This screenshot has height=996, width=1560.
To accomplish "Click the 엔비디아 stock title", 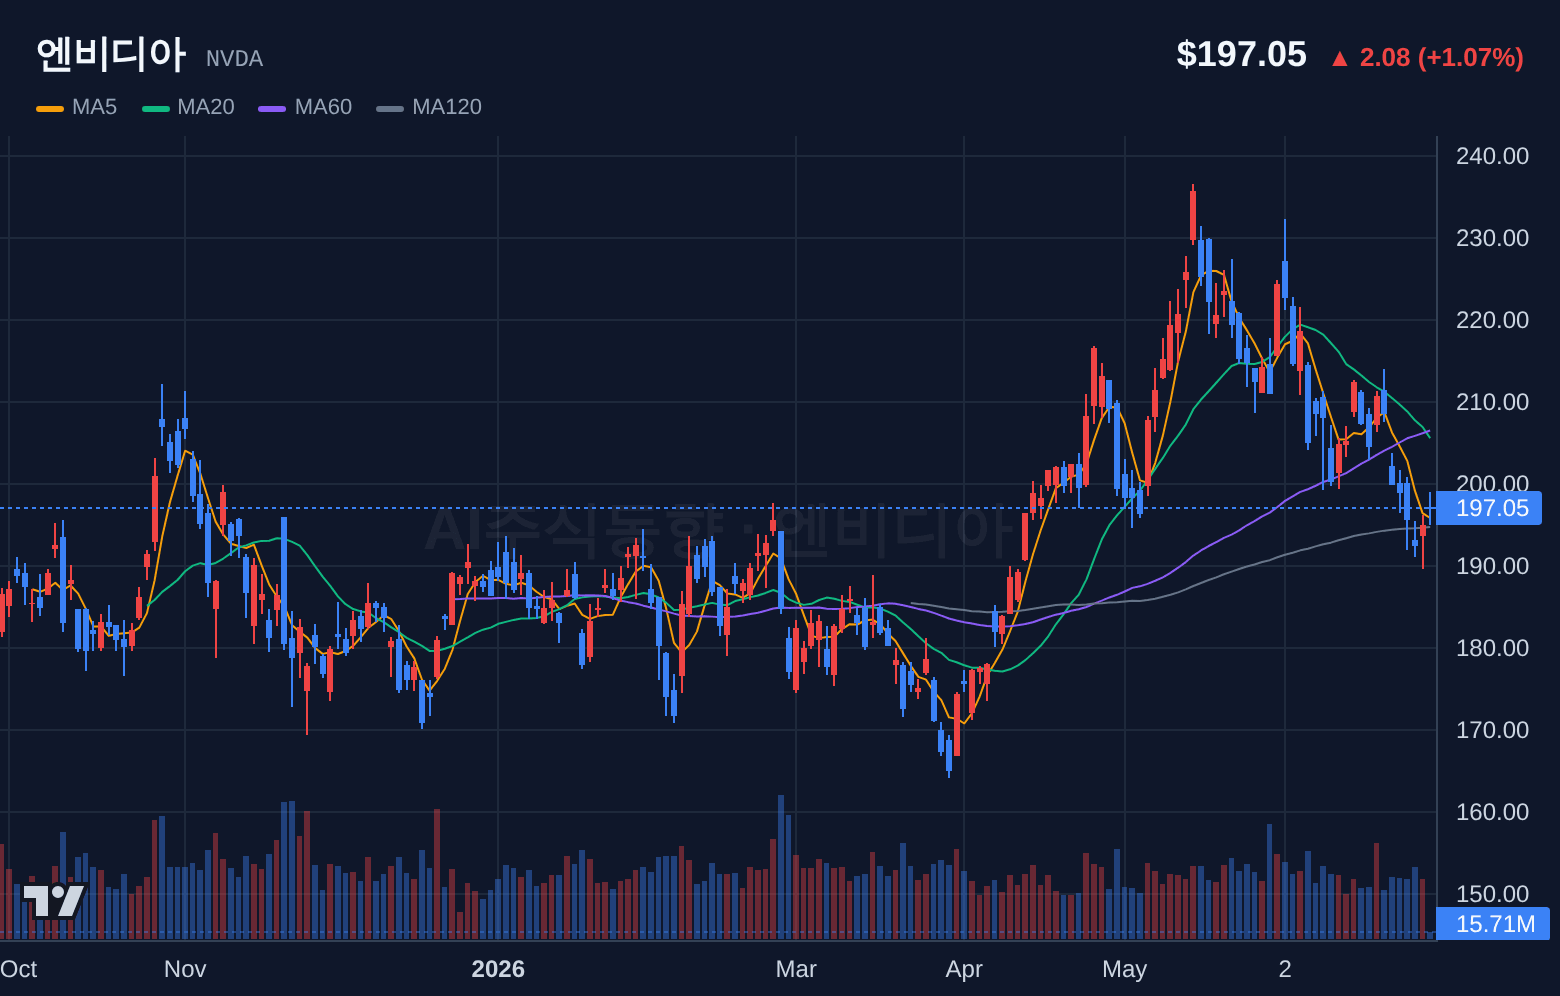I will pos(111,54).
